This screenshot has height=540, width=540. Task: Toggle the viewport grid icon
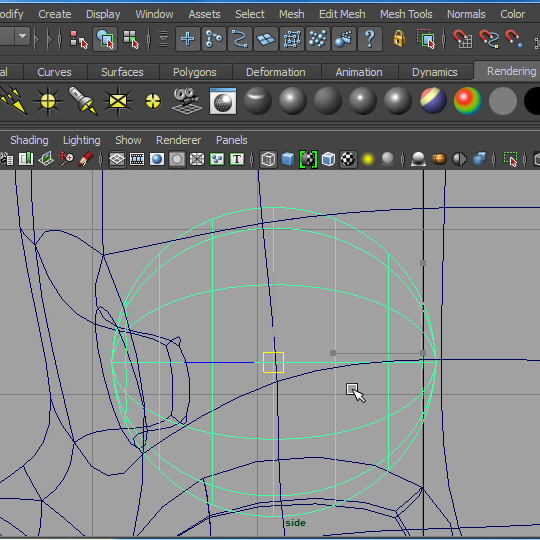coord(117,159)
